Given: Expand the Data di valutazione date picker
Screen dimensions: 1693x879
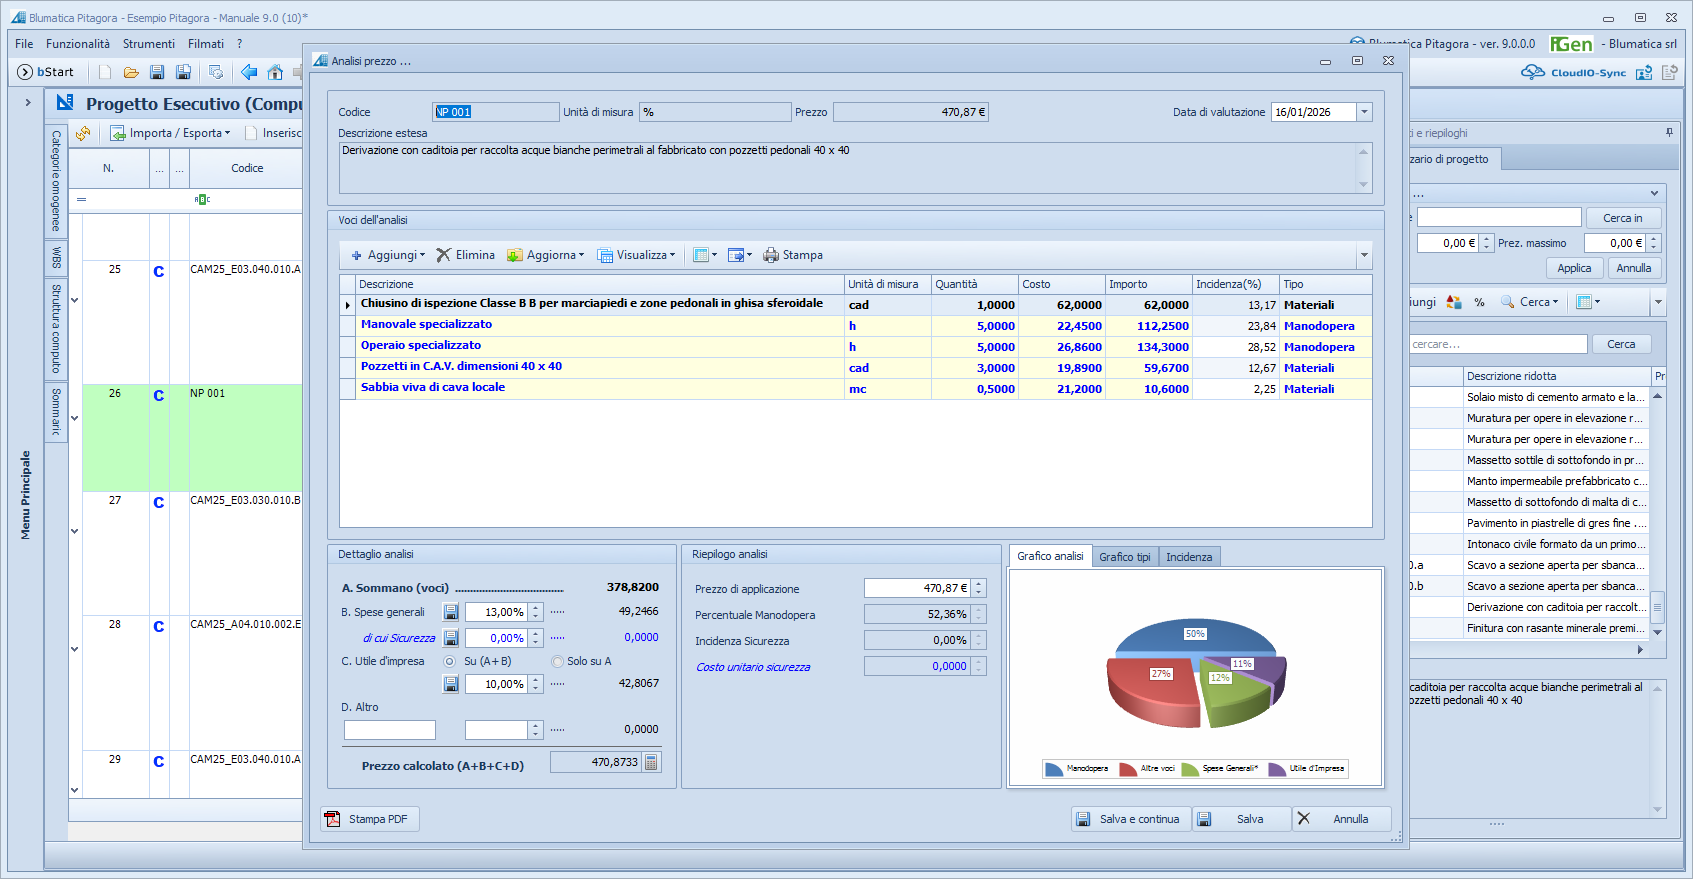Looking at the screenshot, I should [x=1364, y=112].
